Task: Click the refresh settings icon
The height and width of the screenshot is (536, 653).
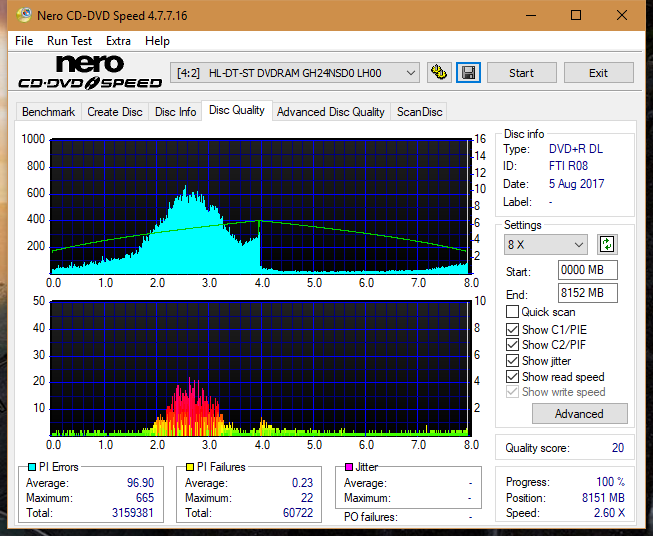Action: point(607,244)
